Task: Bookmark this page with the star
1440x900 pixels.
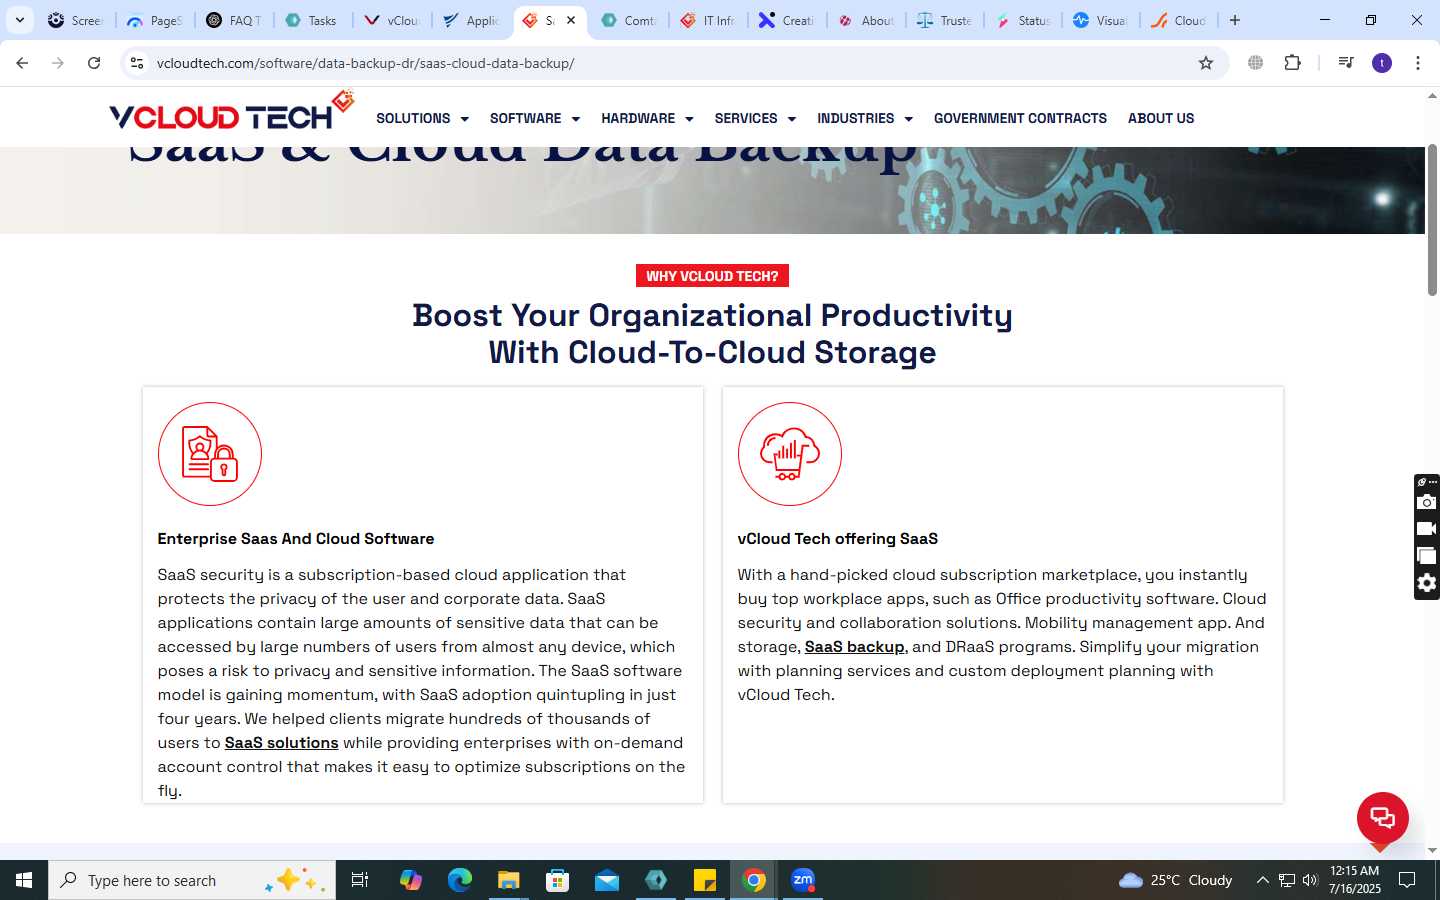Action: pyautogui.click(x=1206, y=63)
